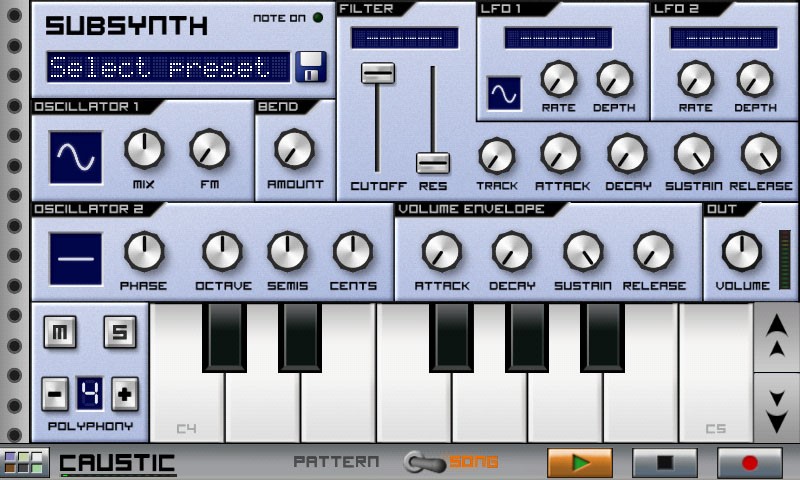Click the floppy disk save preset icon

pos(311,67)
